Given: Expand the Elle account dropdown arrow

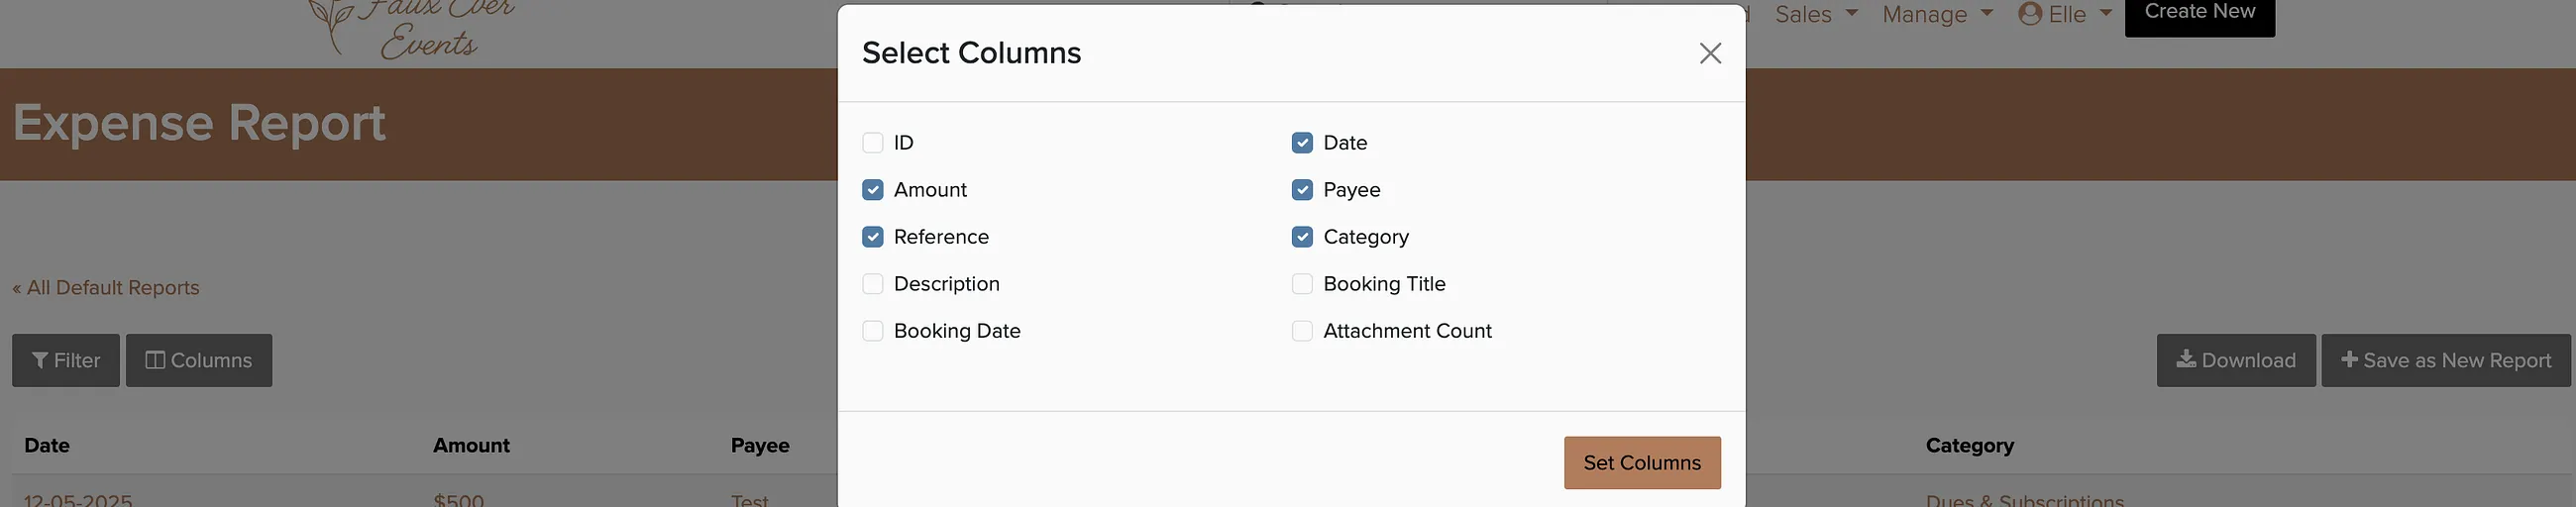Looking at the screenshot, I should tap(2105, 13).
